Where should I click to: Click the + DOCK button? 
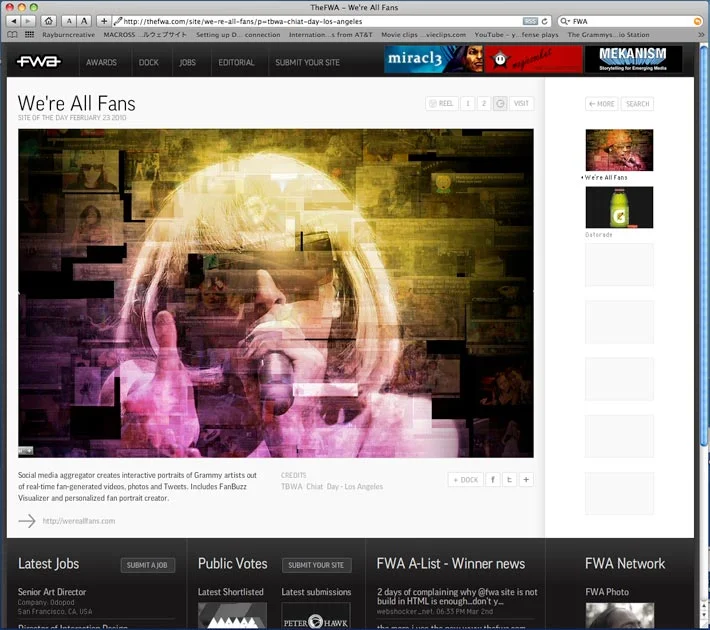click(465, 480)
